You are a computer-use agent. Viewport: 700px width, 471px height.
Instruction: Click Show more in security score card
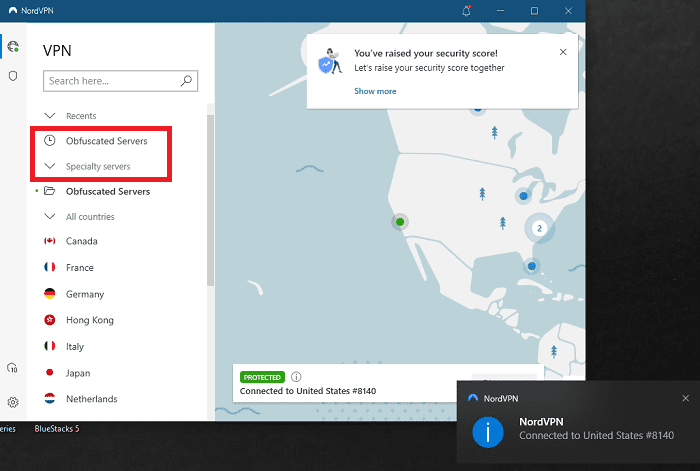[375, 91]
